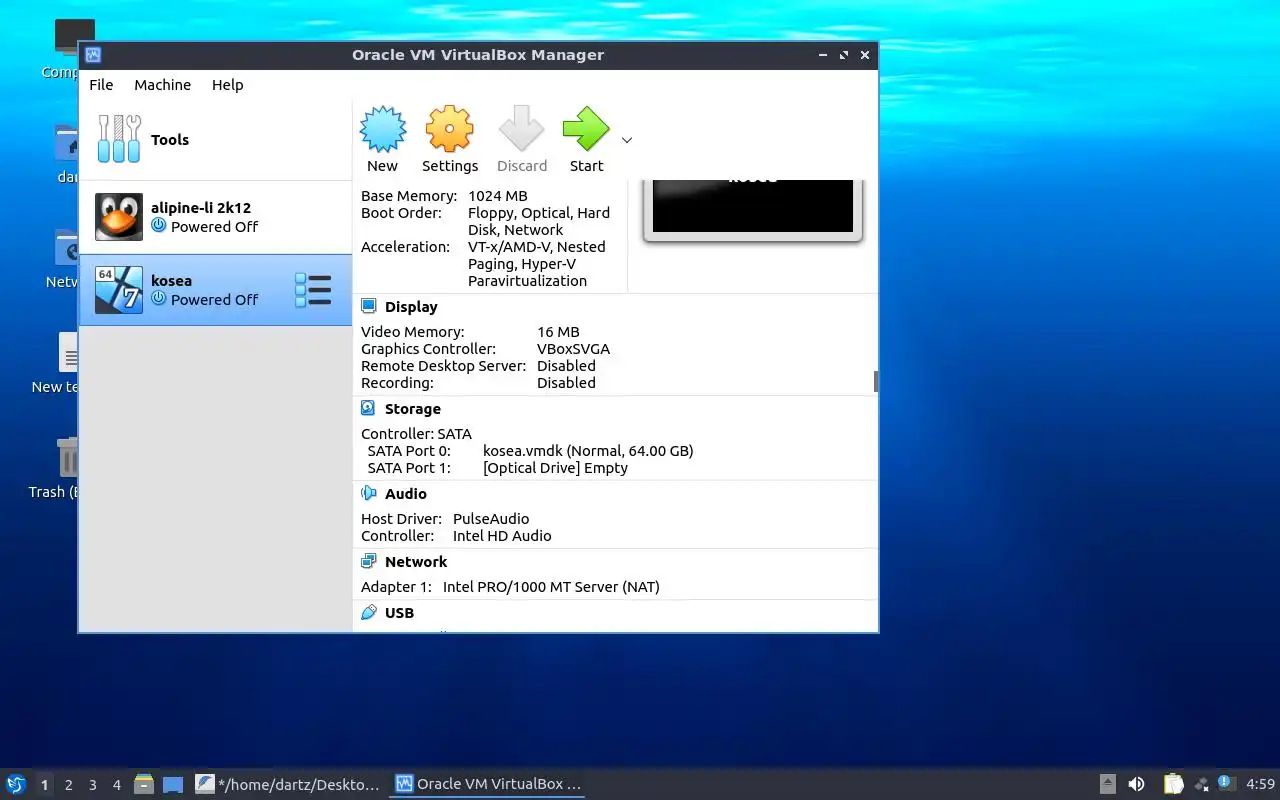Viewport: 1280px width, 800px height.
Task: Open the volume speaker tray icon
Action: tap(1136, 784)
